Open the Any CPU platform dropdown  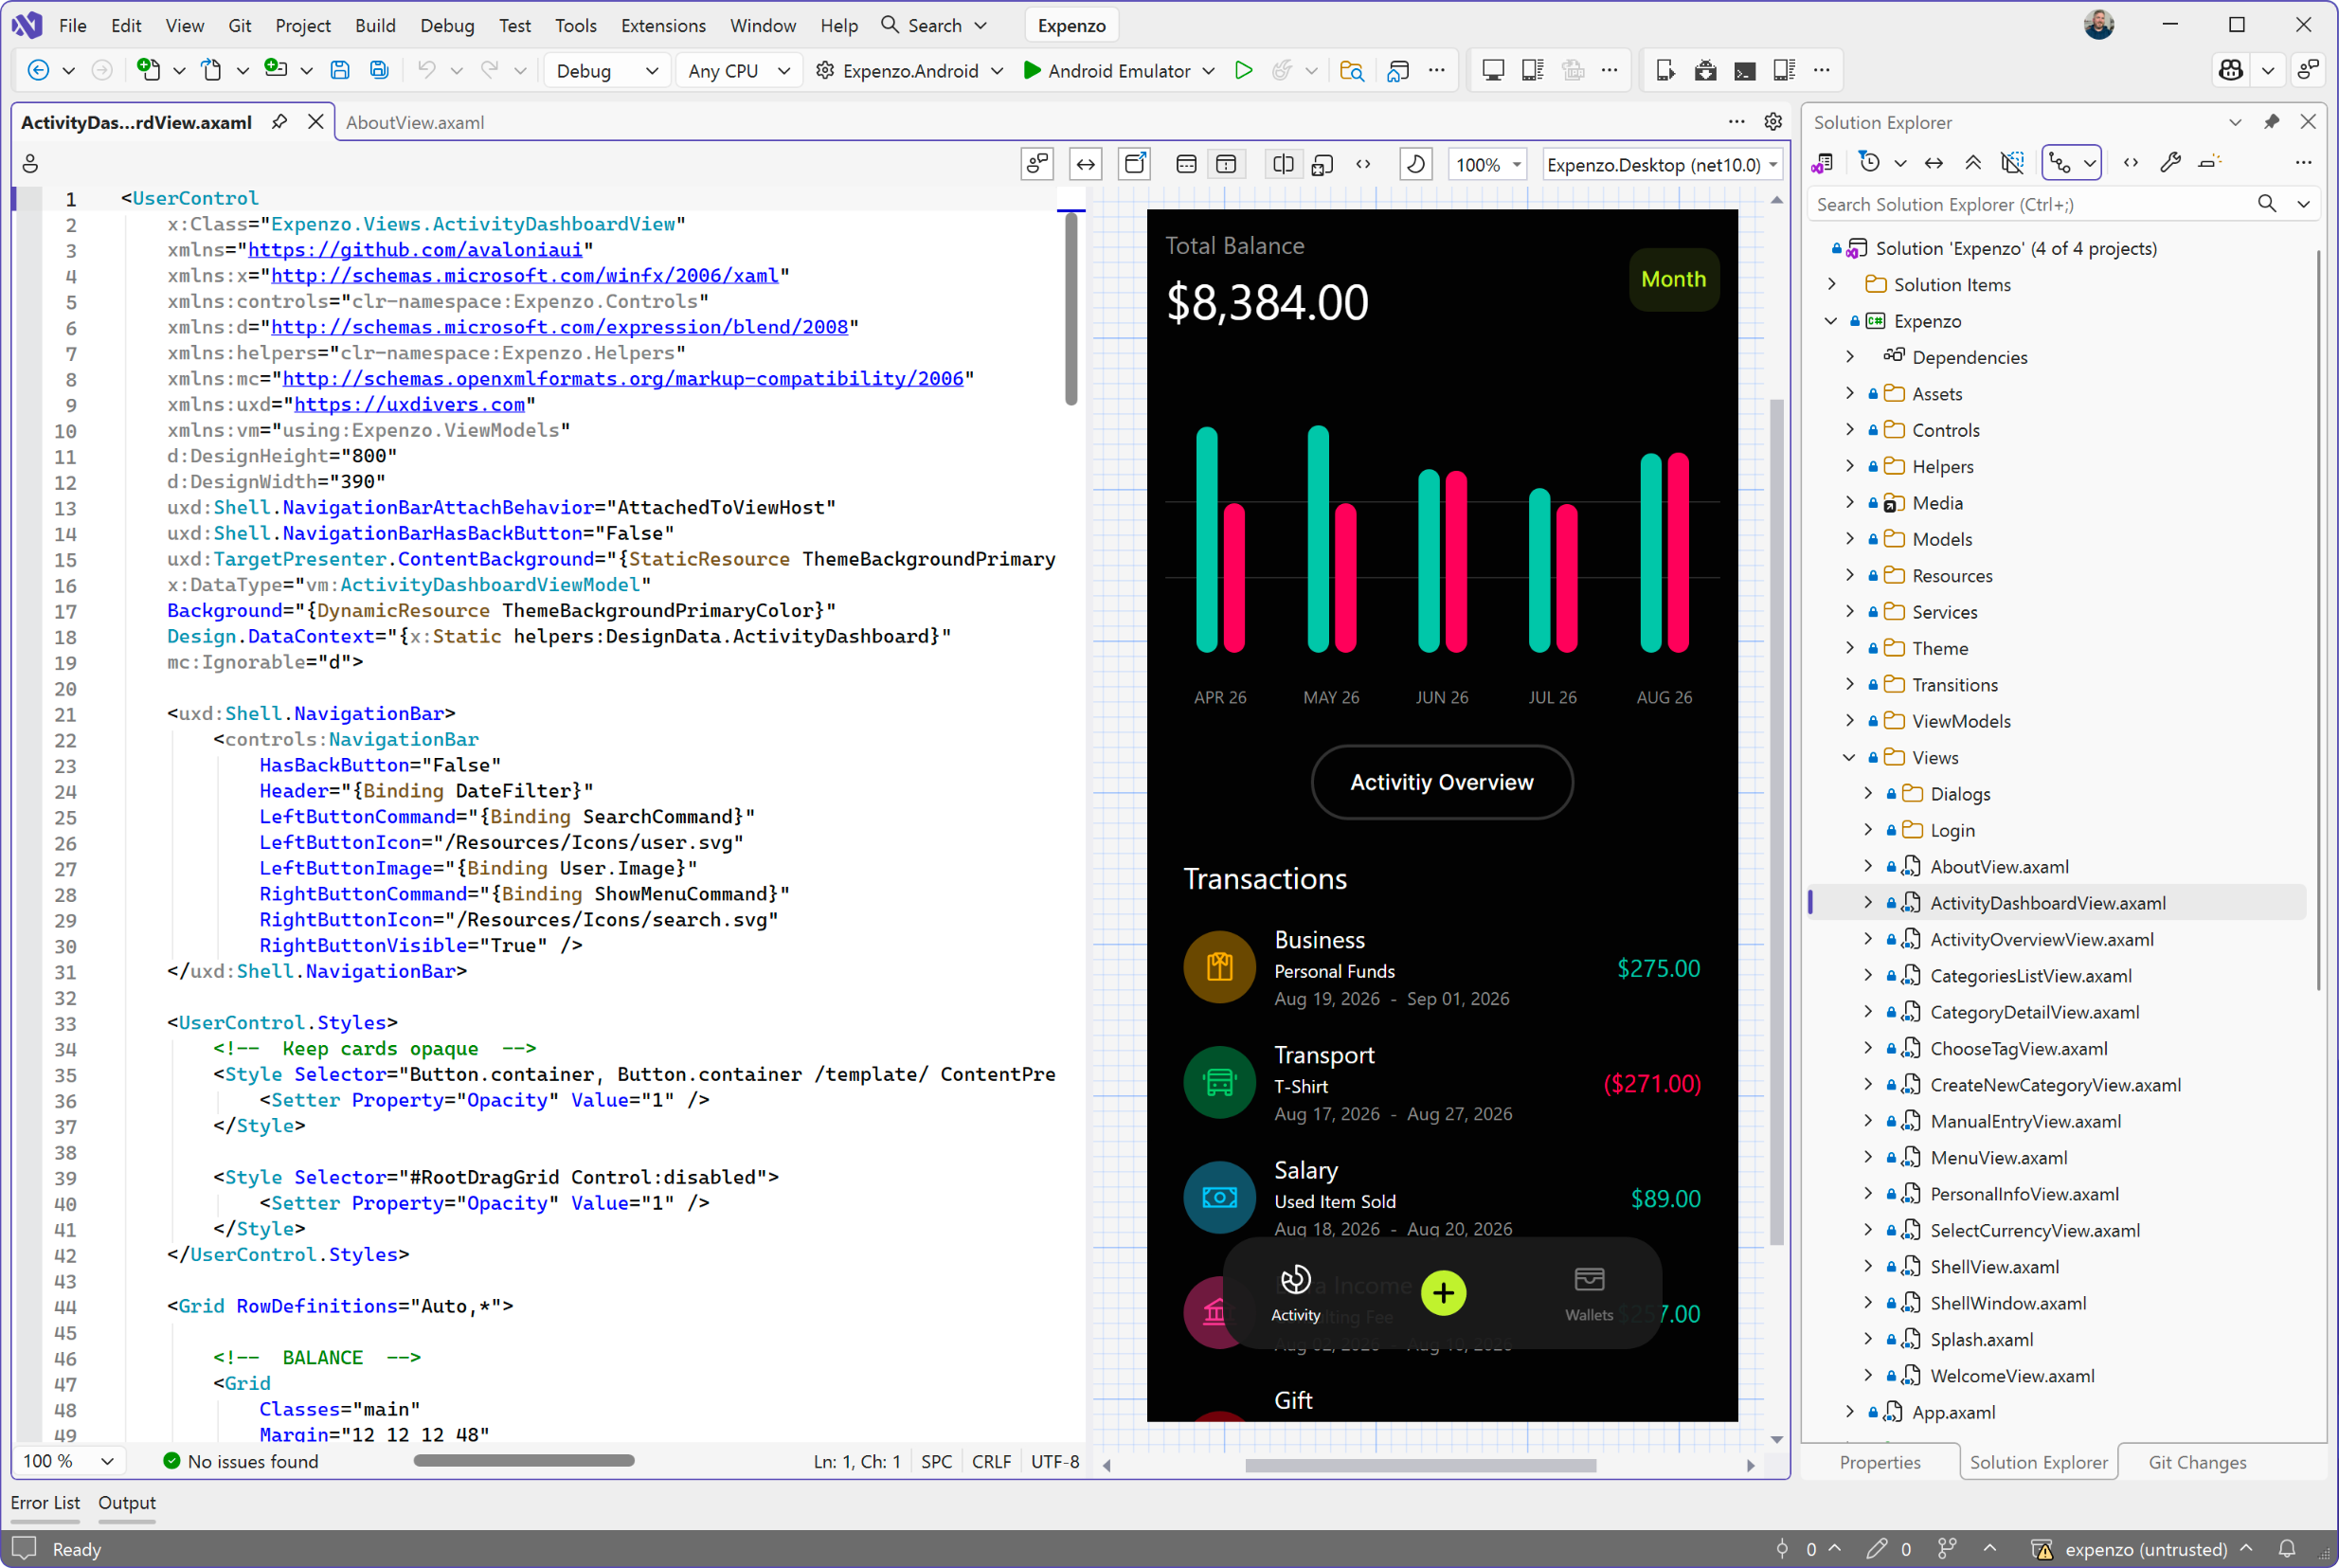click(x=739, y=71)
